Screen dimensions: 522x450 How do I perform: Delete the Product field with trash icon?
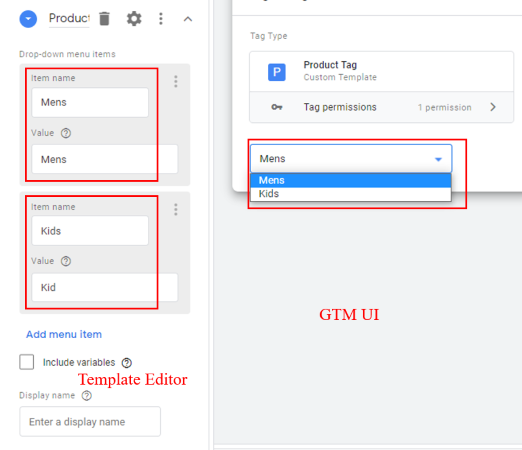coord(104,19)
